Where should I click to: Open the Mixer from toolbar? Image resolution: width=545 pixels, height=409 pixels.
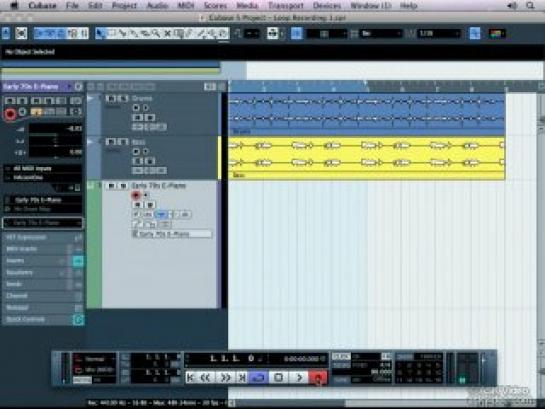pos(84,33)
